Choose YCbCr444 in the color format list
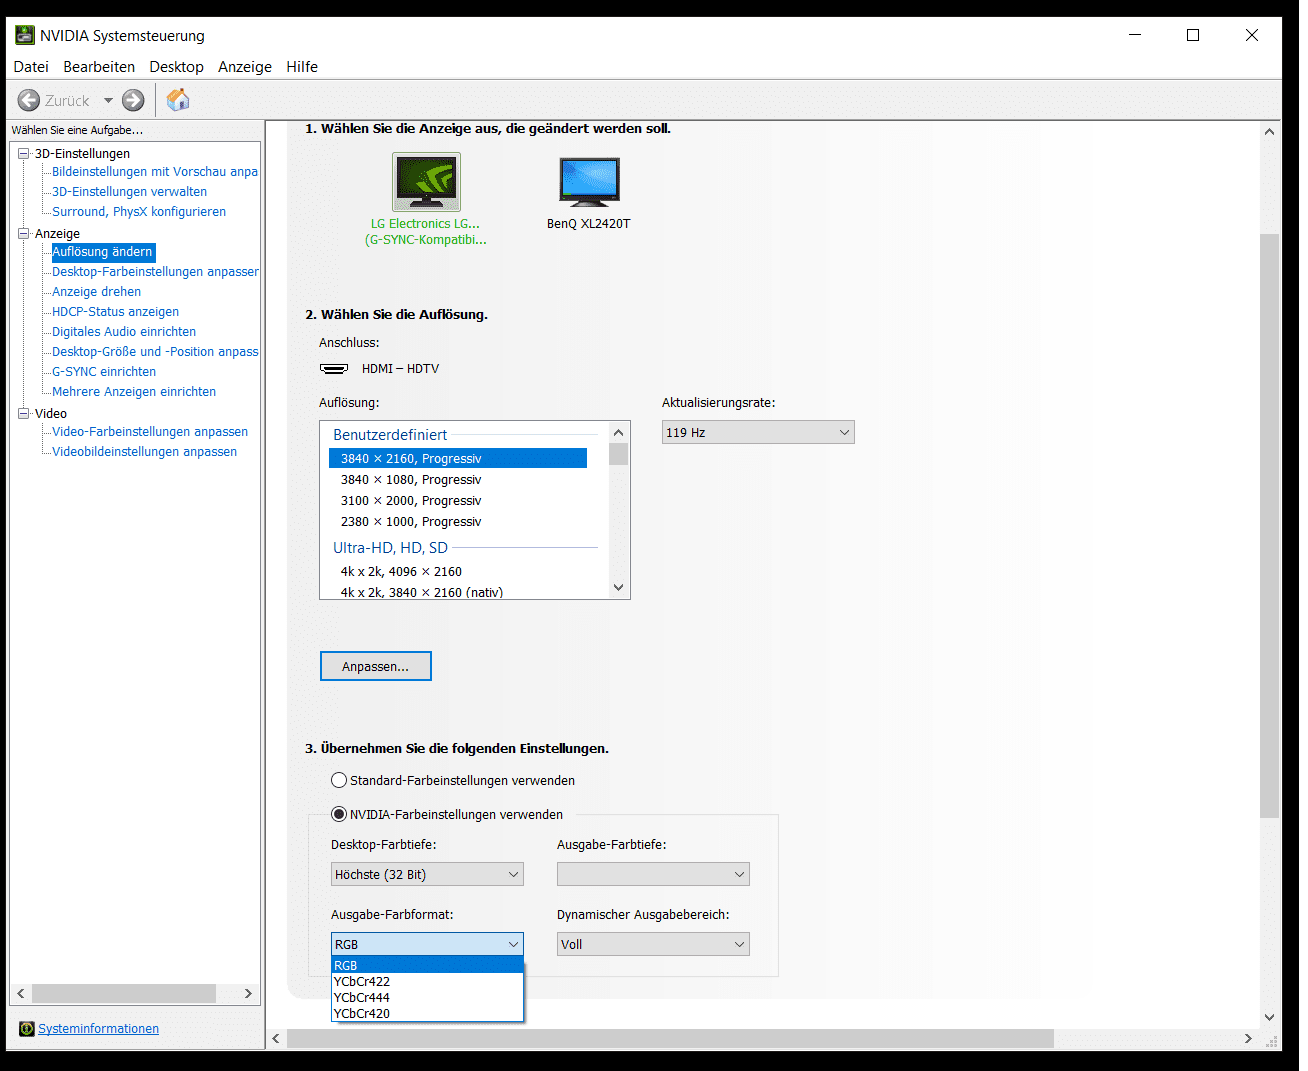 (x=427, y=997)
